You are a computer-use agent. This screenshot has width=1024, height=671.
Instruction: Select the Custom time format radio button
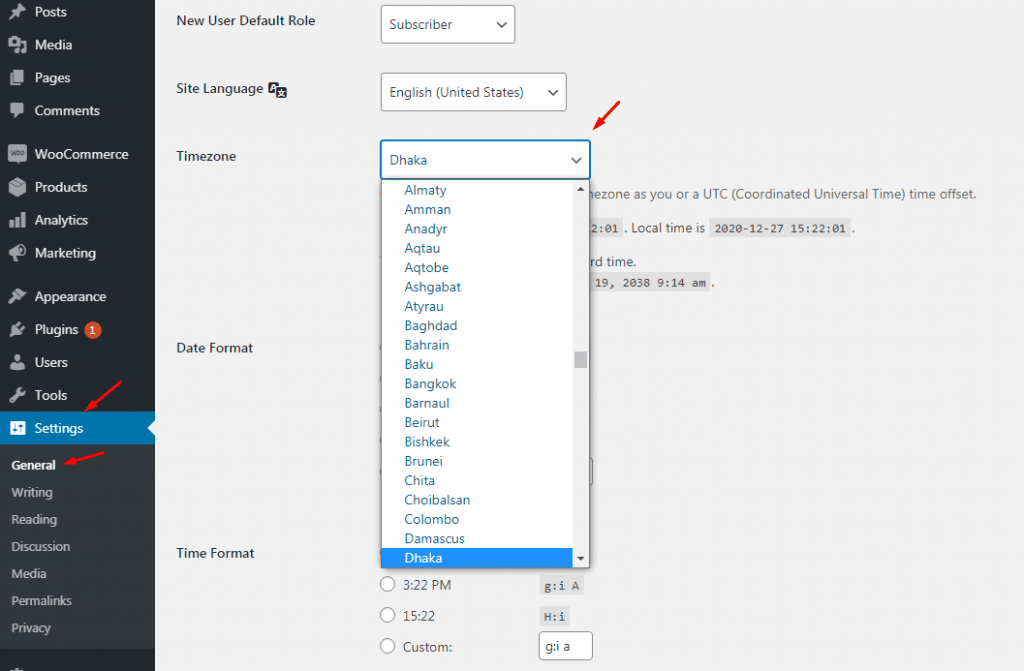click(388, 647)
